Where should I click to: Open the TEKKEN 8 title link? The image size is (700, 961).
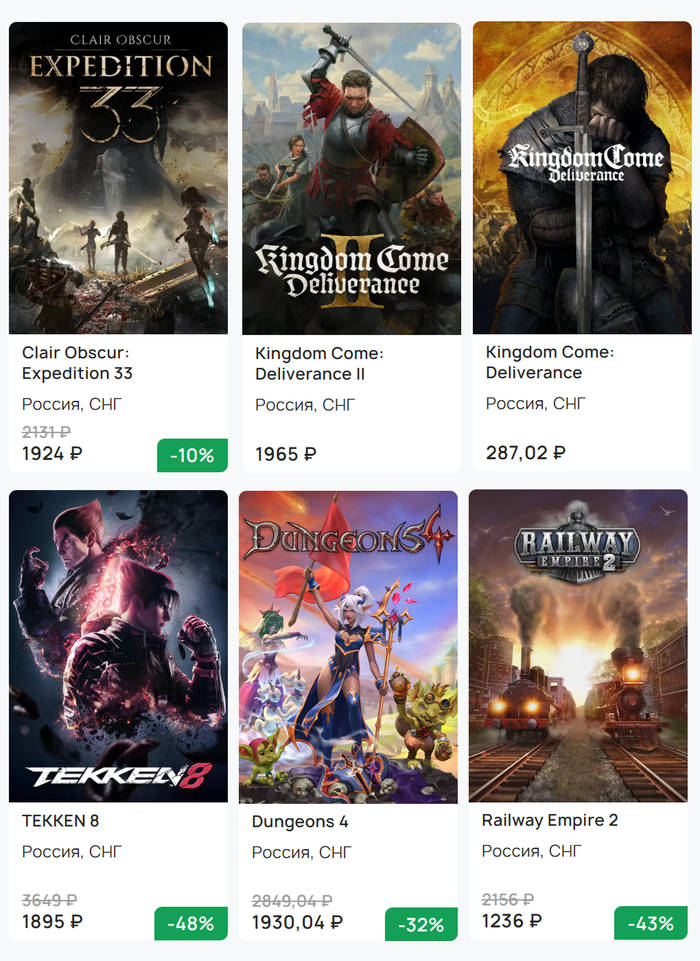(x=60, y=821)
